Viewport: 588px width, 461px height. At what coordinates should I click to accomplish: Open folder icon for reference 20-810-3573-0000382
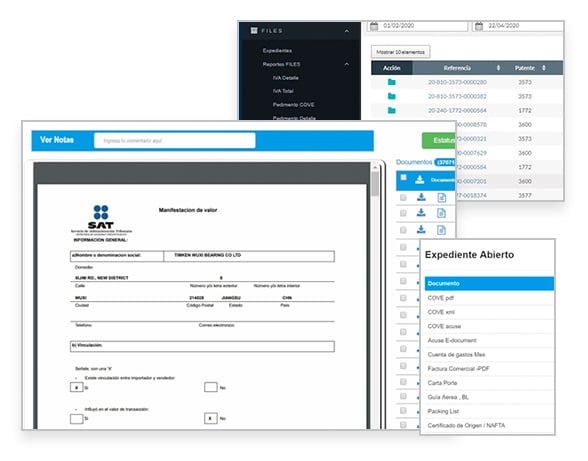coord(392,96)
